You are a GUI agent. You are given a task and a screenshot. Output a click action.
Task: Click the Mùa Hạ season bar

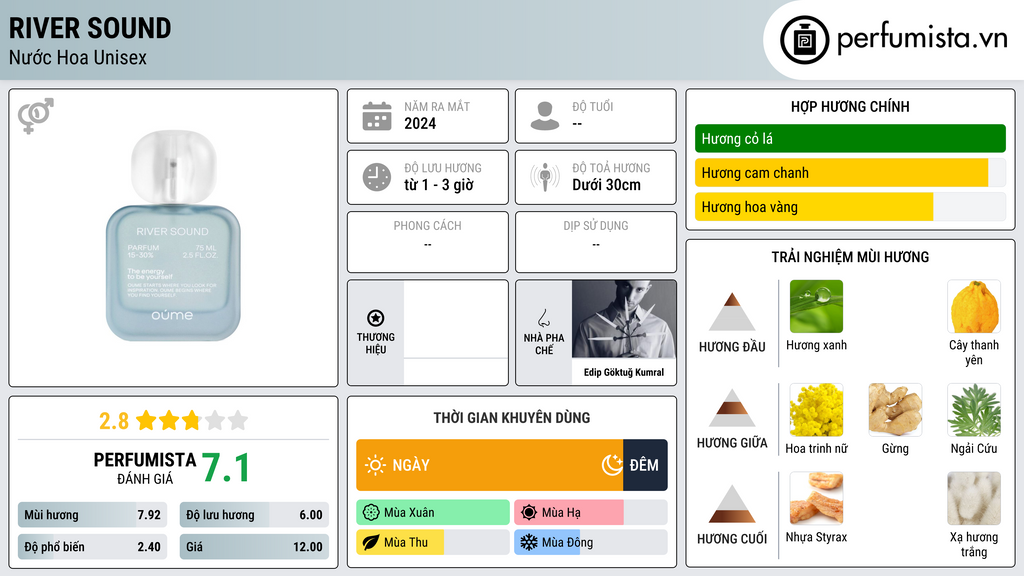tap(590, 513)
